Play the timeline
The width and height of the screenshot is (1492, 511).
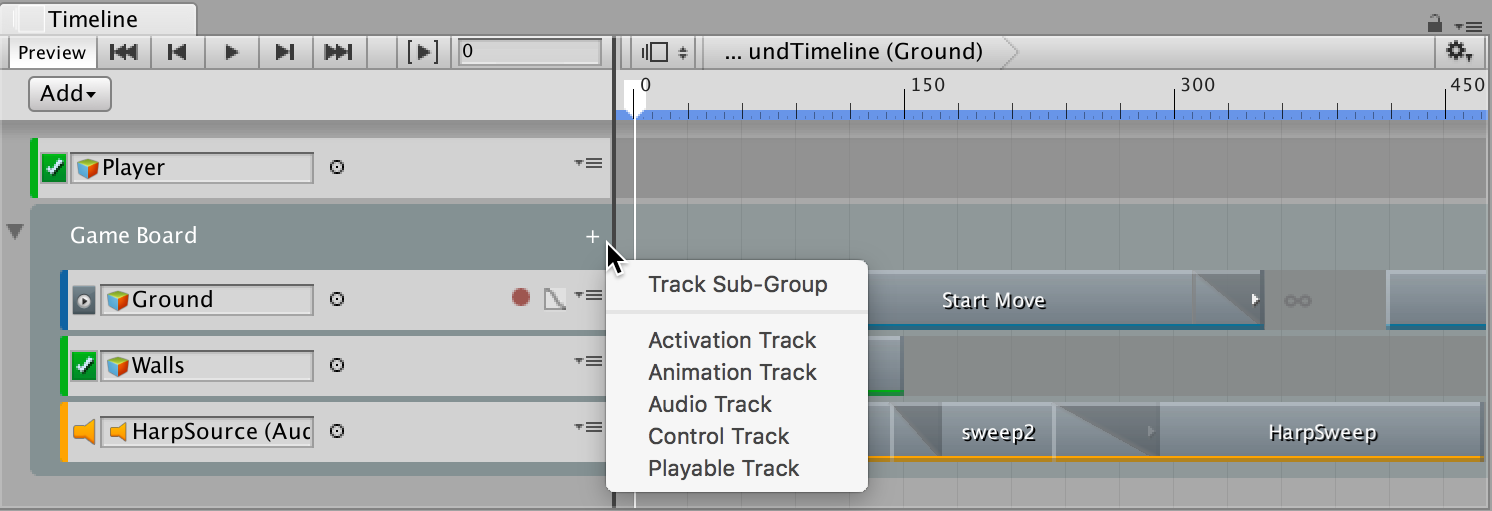tap(231, 52)
